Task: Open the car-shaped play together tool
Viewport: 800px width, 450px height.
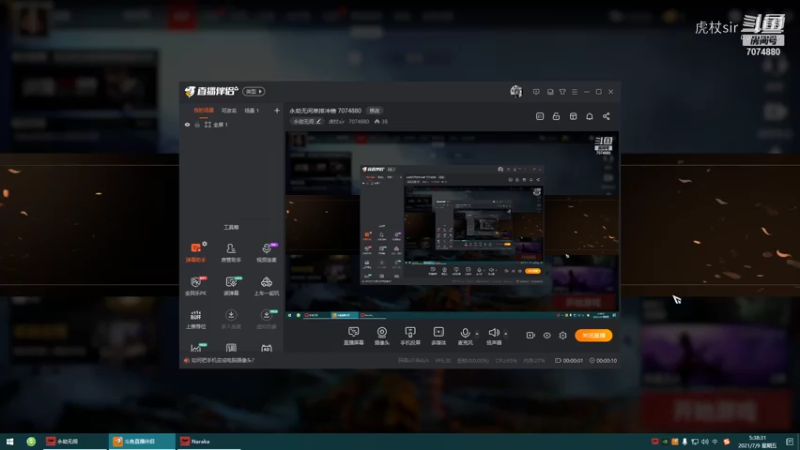Action: click(266, 286)
